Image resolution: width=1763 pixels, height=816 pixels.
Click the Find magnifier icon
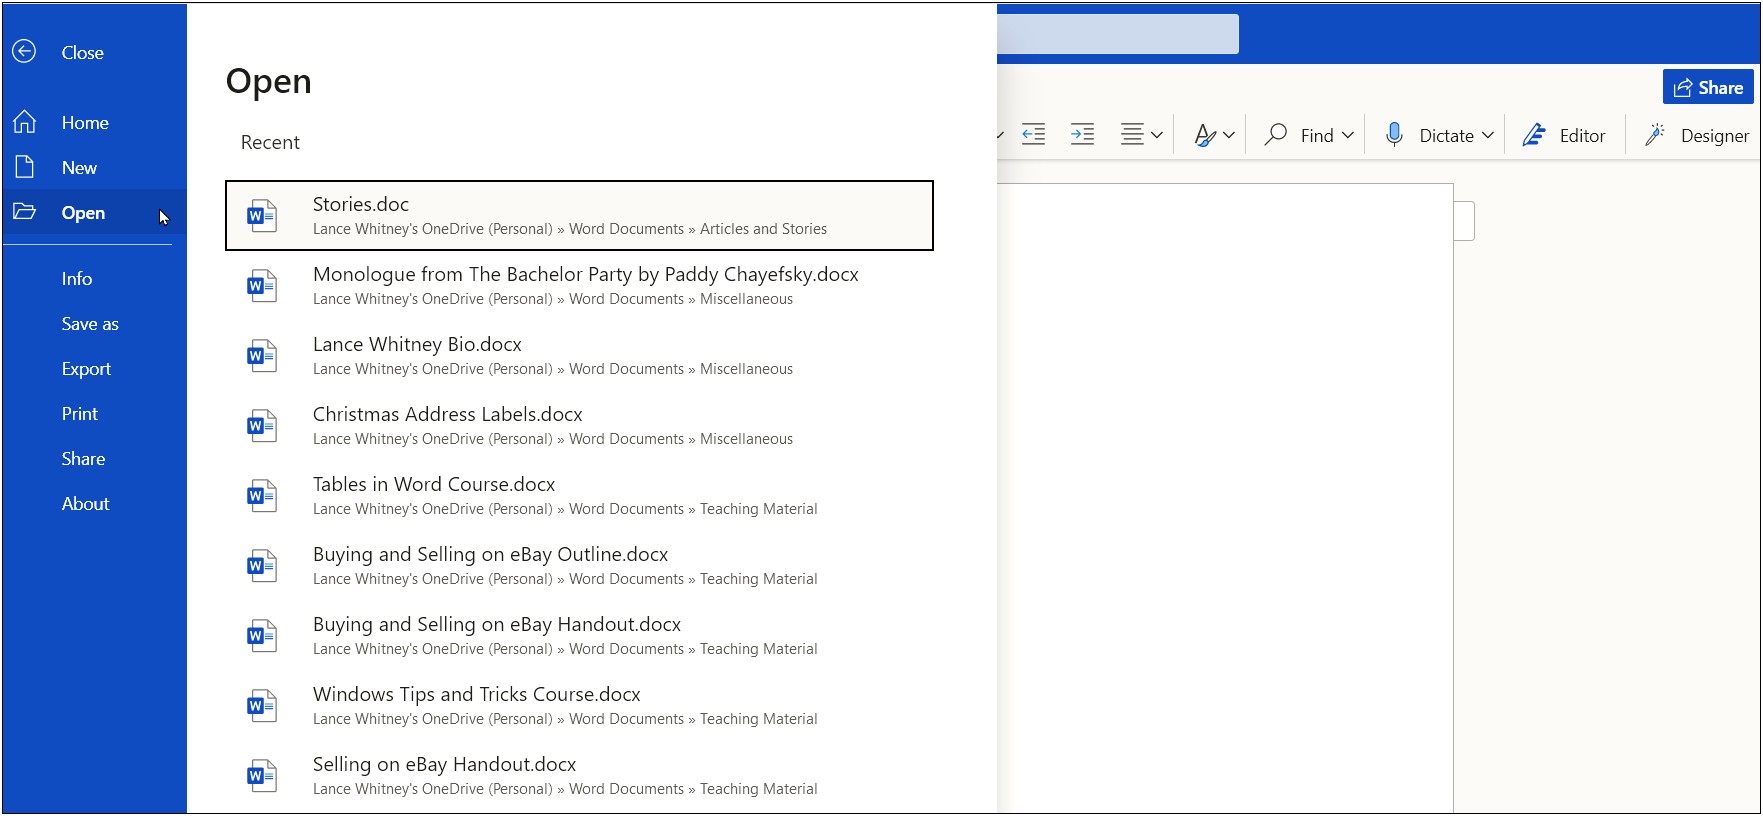pyautogui.click(x=1275, y=134)
